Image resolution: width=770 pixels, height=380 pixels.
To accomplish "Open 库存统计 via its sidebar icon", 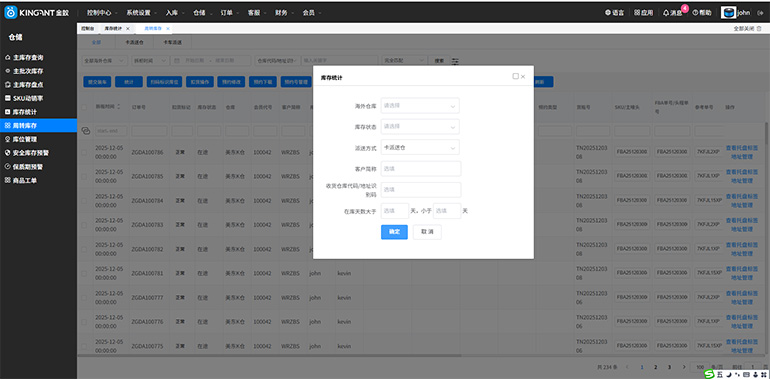I will point(7,112).
